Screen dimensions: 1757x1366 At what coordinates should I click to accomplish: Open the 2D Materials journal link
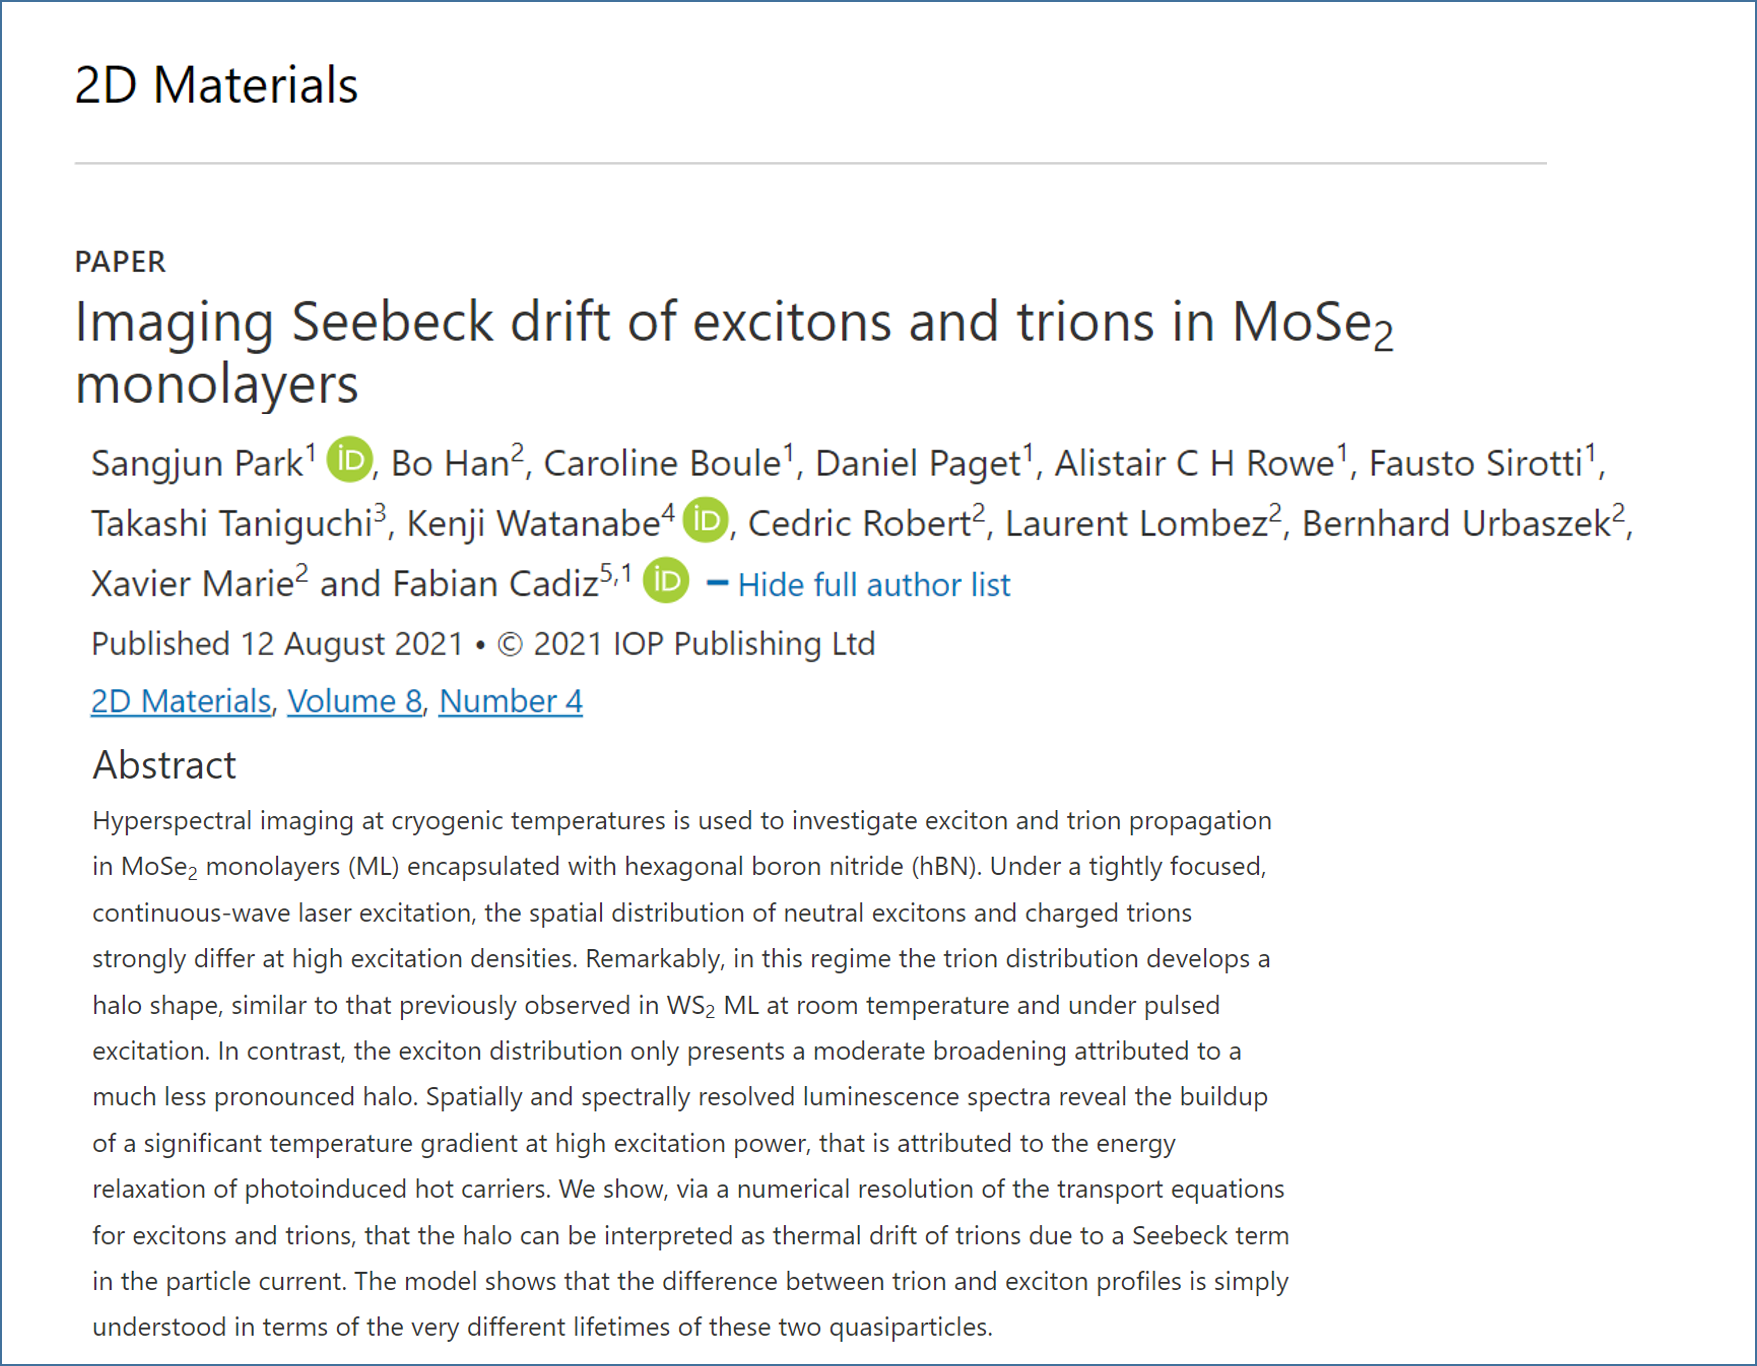[x=181, y=701]
